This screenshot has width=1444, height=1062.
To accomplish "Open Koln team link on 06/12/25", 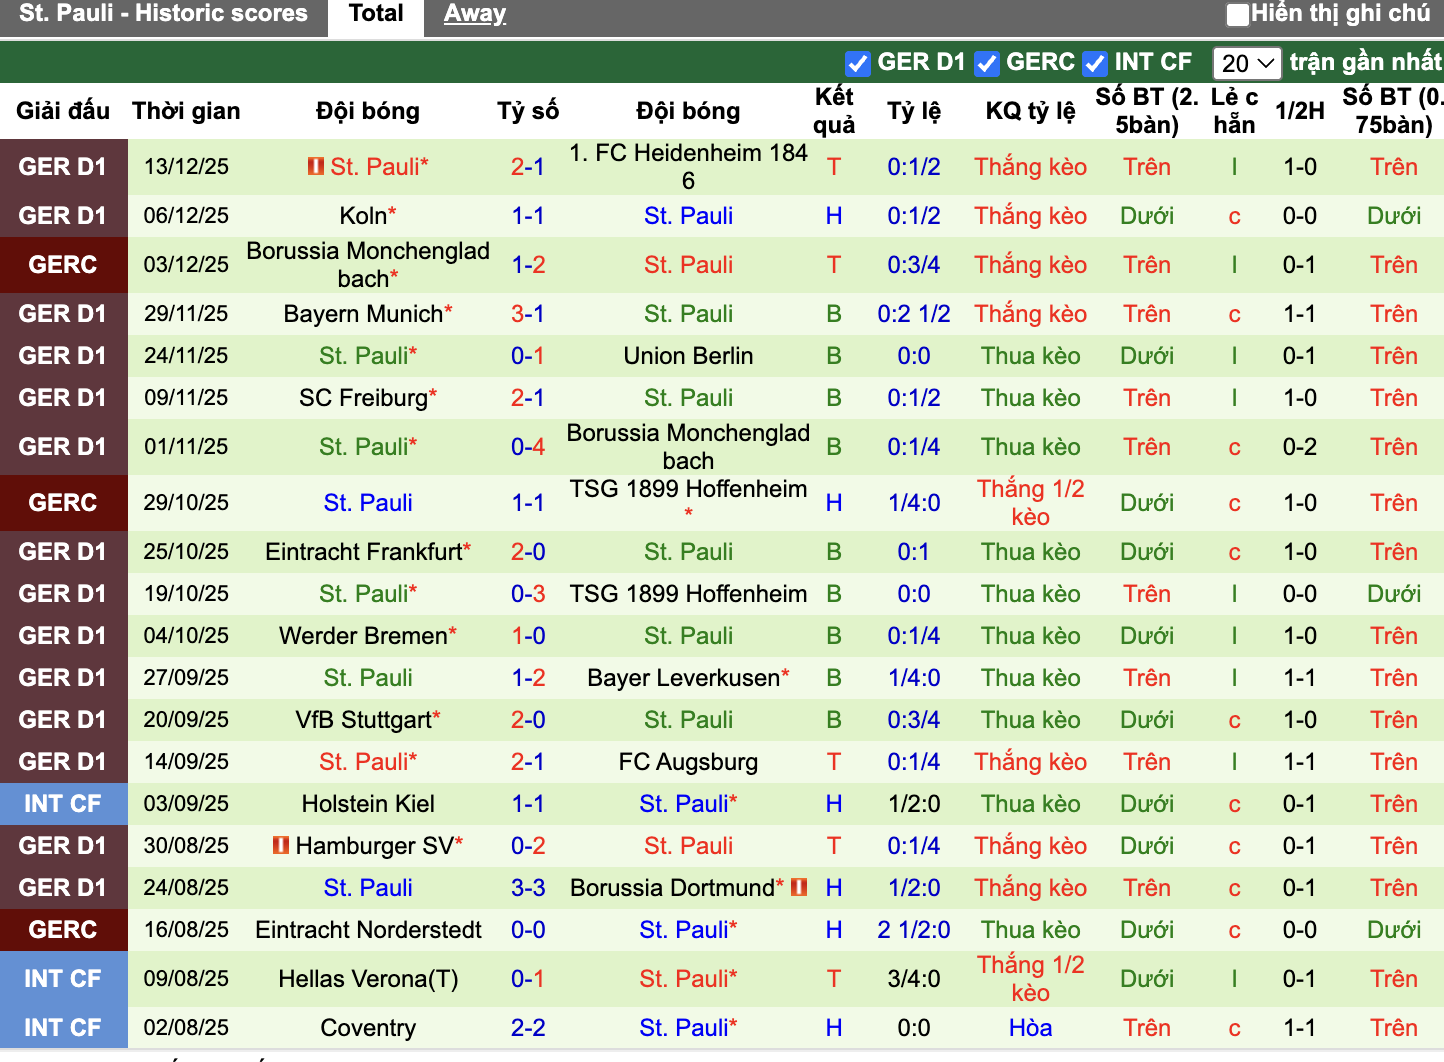I will [x=362, y=216].
